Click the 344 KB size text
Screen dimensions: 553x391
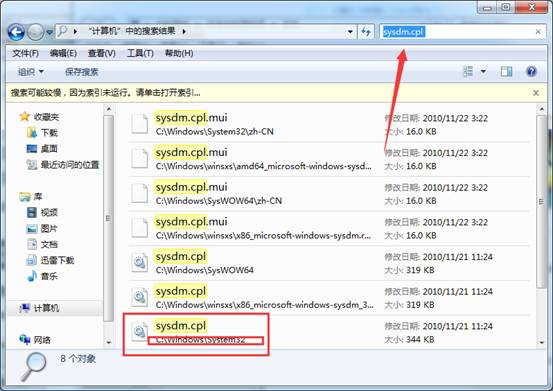click(420, 340)
